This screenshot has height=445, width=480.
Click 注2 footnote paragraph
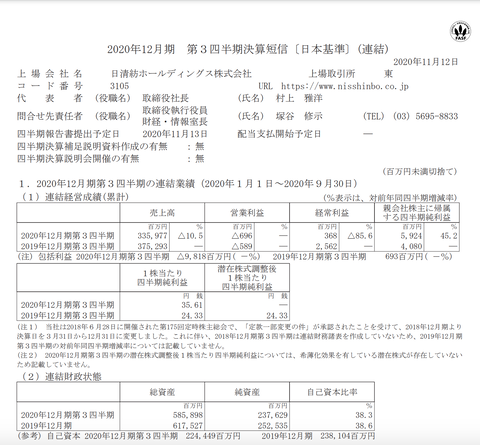tap(240, 360)
